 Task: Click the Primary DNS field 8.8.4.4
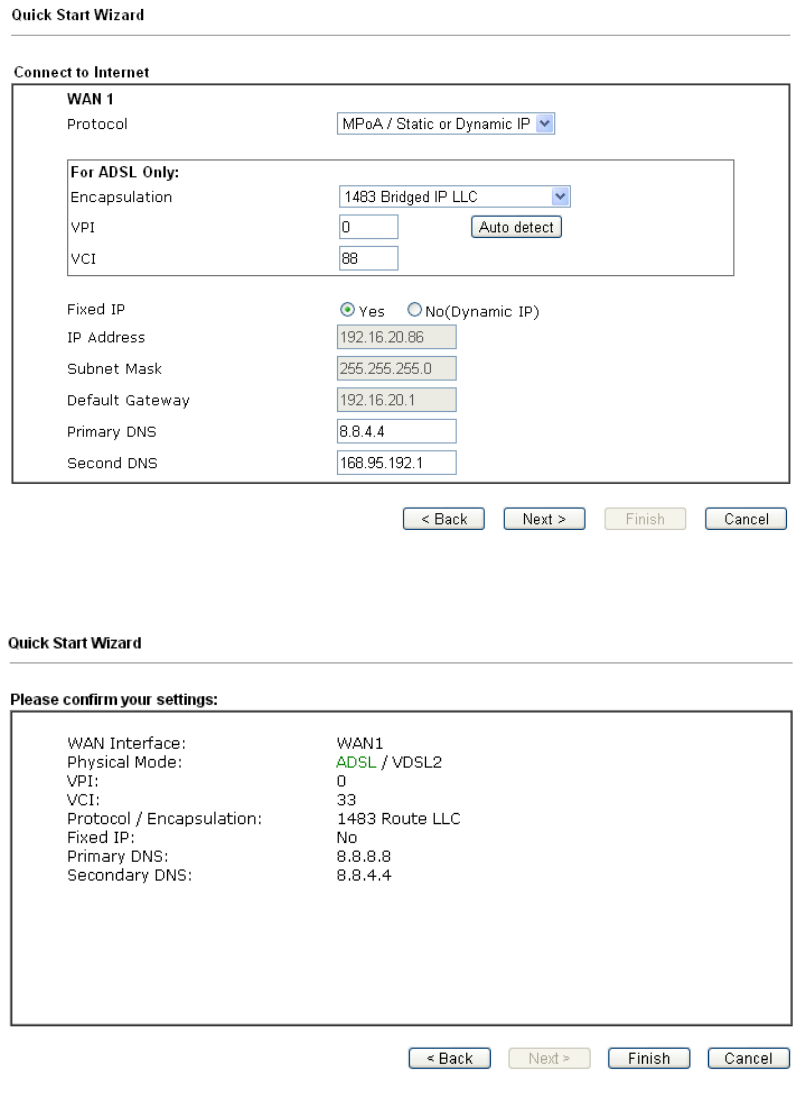(x=397, y=431)
